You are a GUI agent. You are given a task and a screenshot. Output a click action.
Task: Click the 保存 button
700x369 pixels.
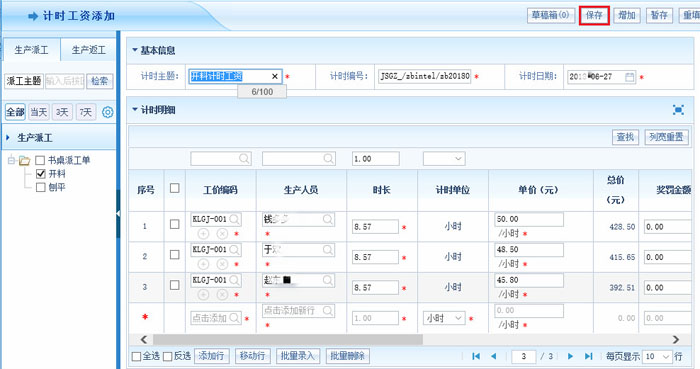tap(594, 15)
